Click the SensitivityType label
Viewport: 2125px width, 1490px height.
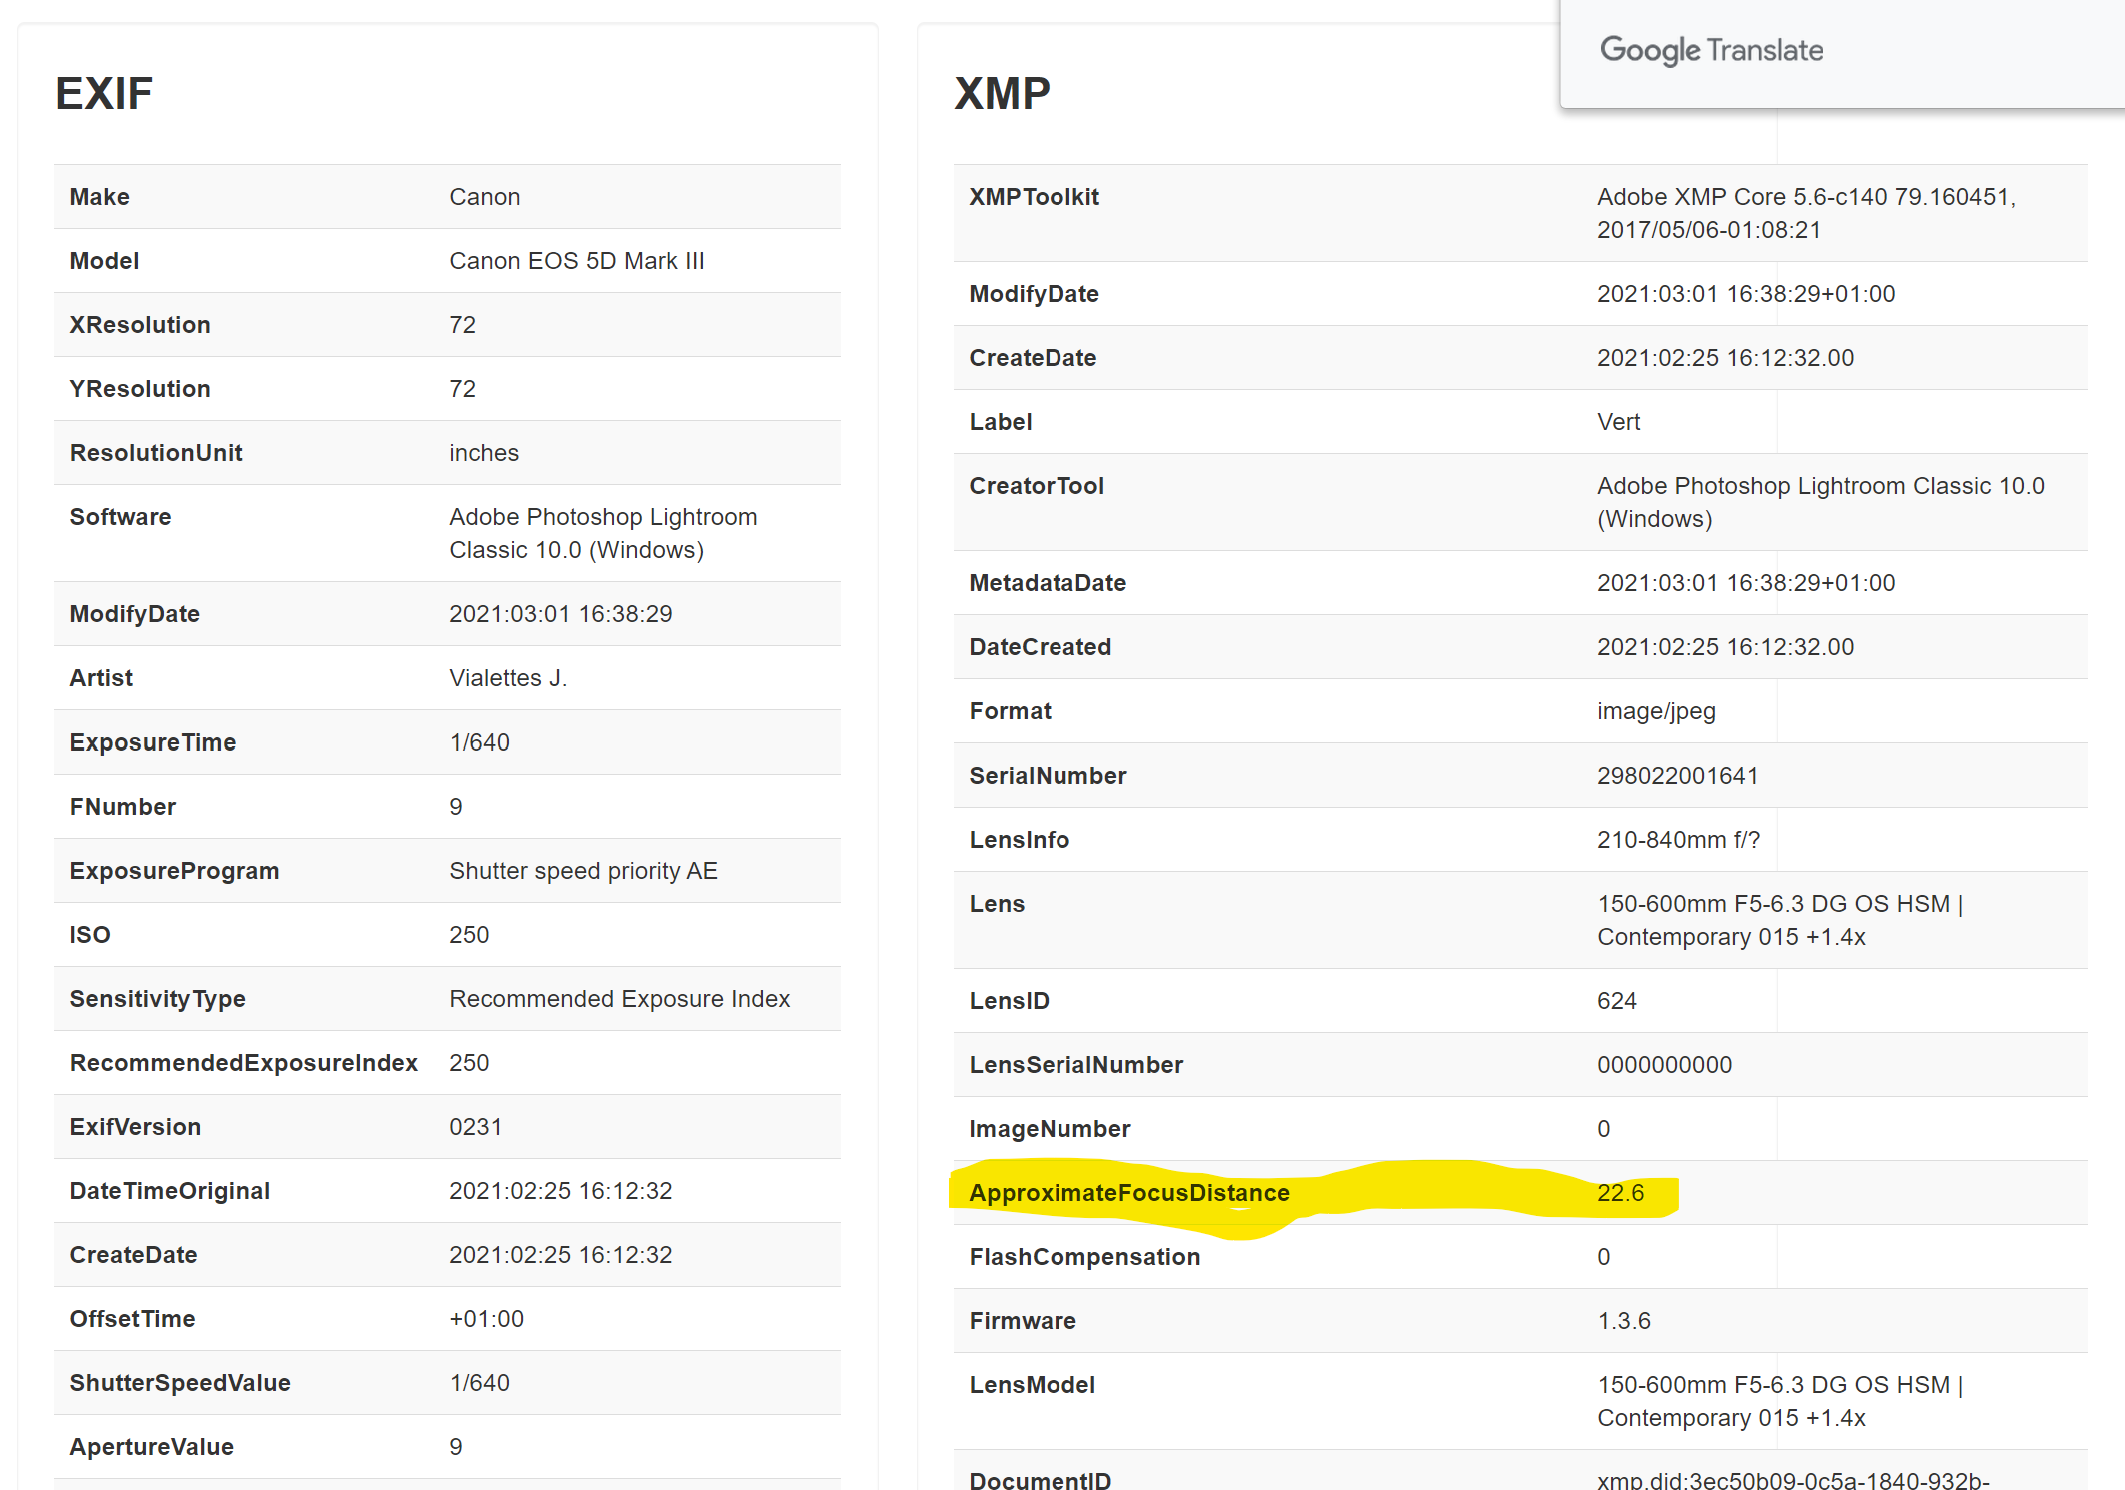point(158,999)
